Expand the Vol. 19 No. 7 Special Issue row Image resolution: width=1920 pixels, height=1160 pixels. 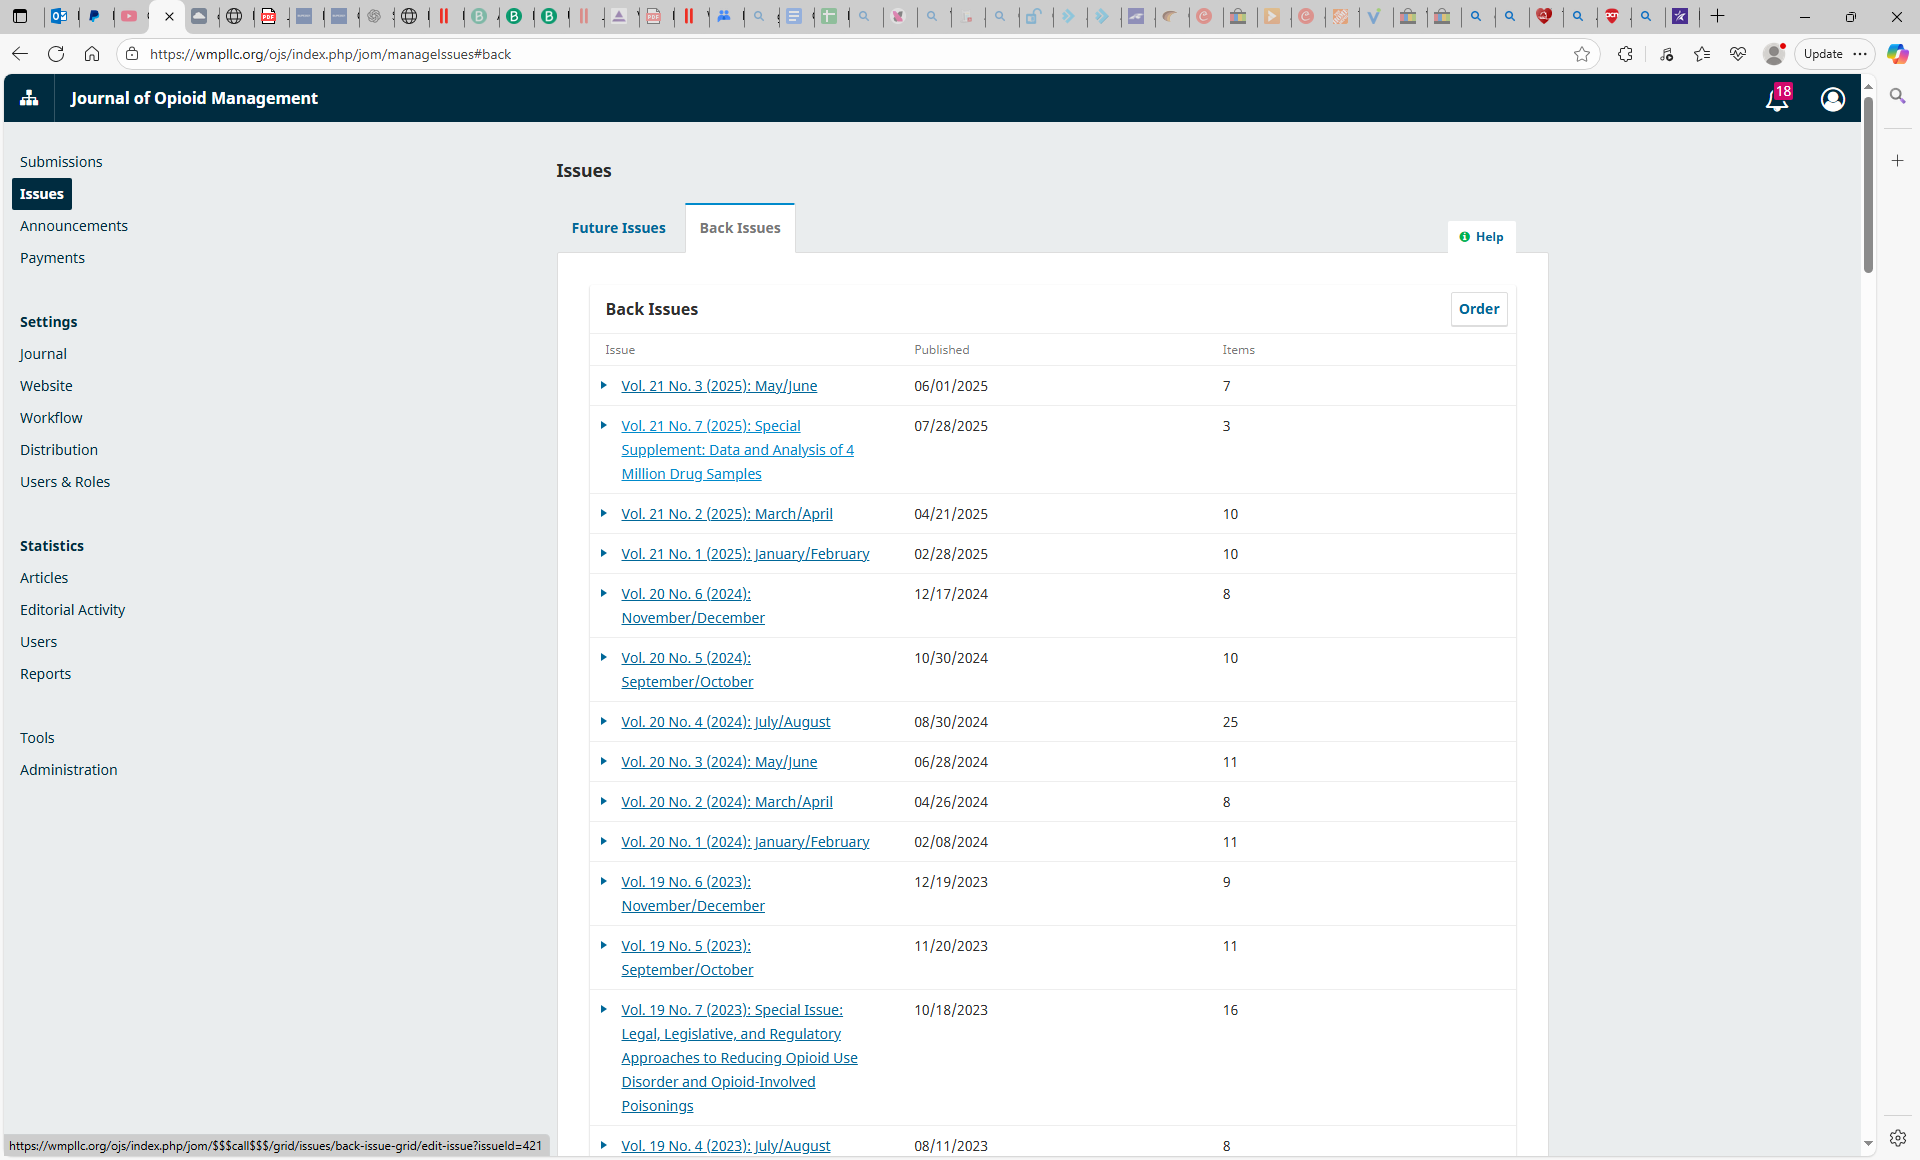click(604, 1009)
